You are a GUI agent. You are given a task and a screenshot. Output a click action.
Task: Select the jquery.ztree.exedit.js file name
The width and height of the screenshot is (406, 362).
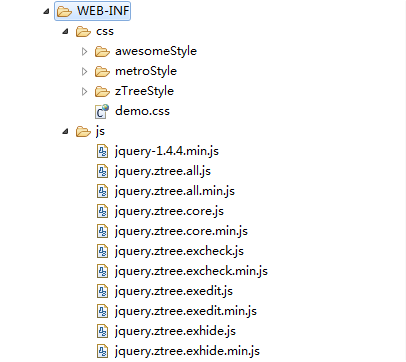click(174, 291)
